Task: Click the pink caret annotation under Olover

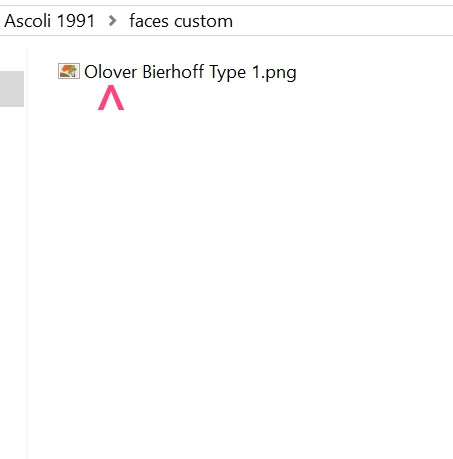Action: pyautogui.click(x=111, y=97)
